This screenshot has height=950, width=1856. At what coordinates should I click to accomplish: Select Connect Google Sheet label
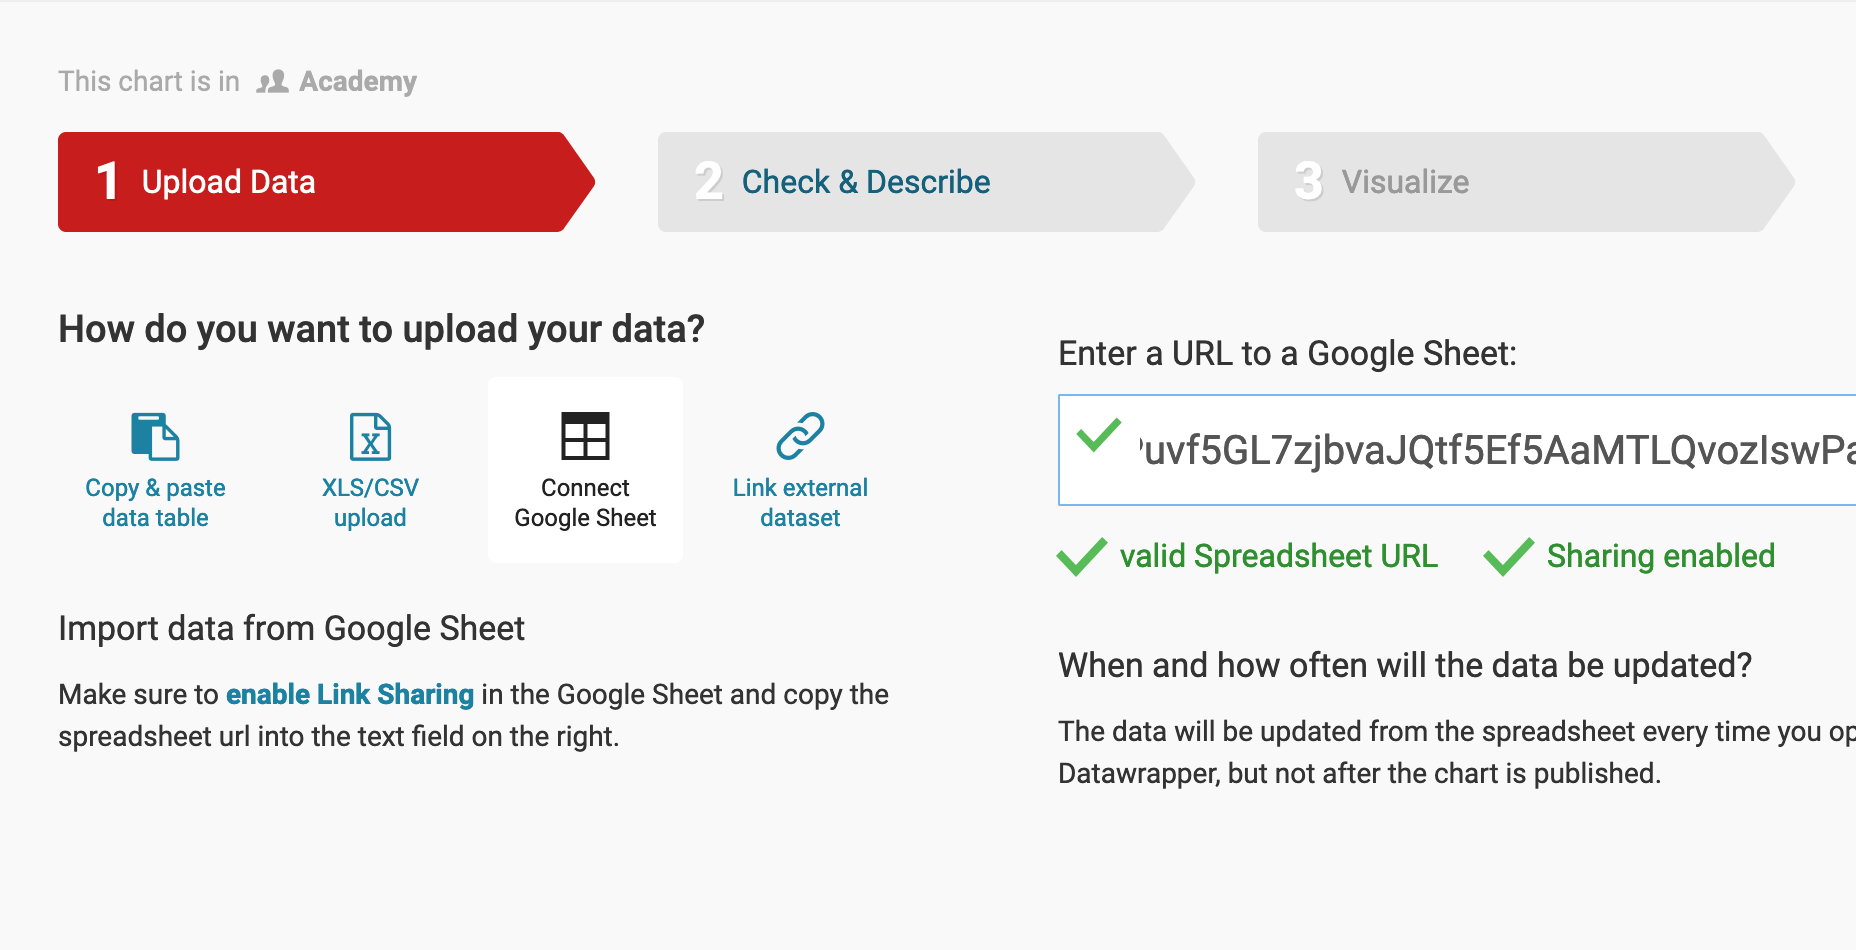585,503
